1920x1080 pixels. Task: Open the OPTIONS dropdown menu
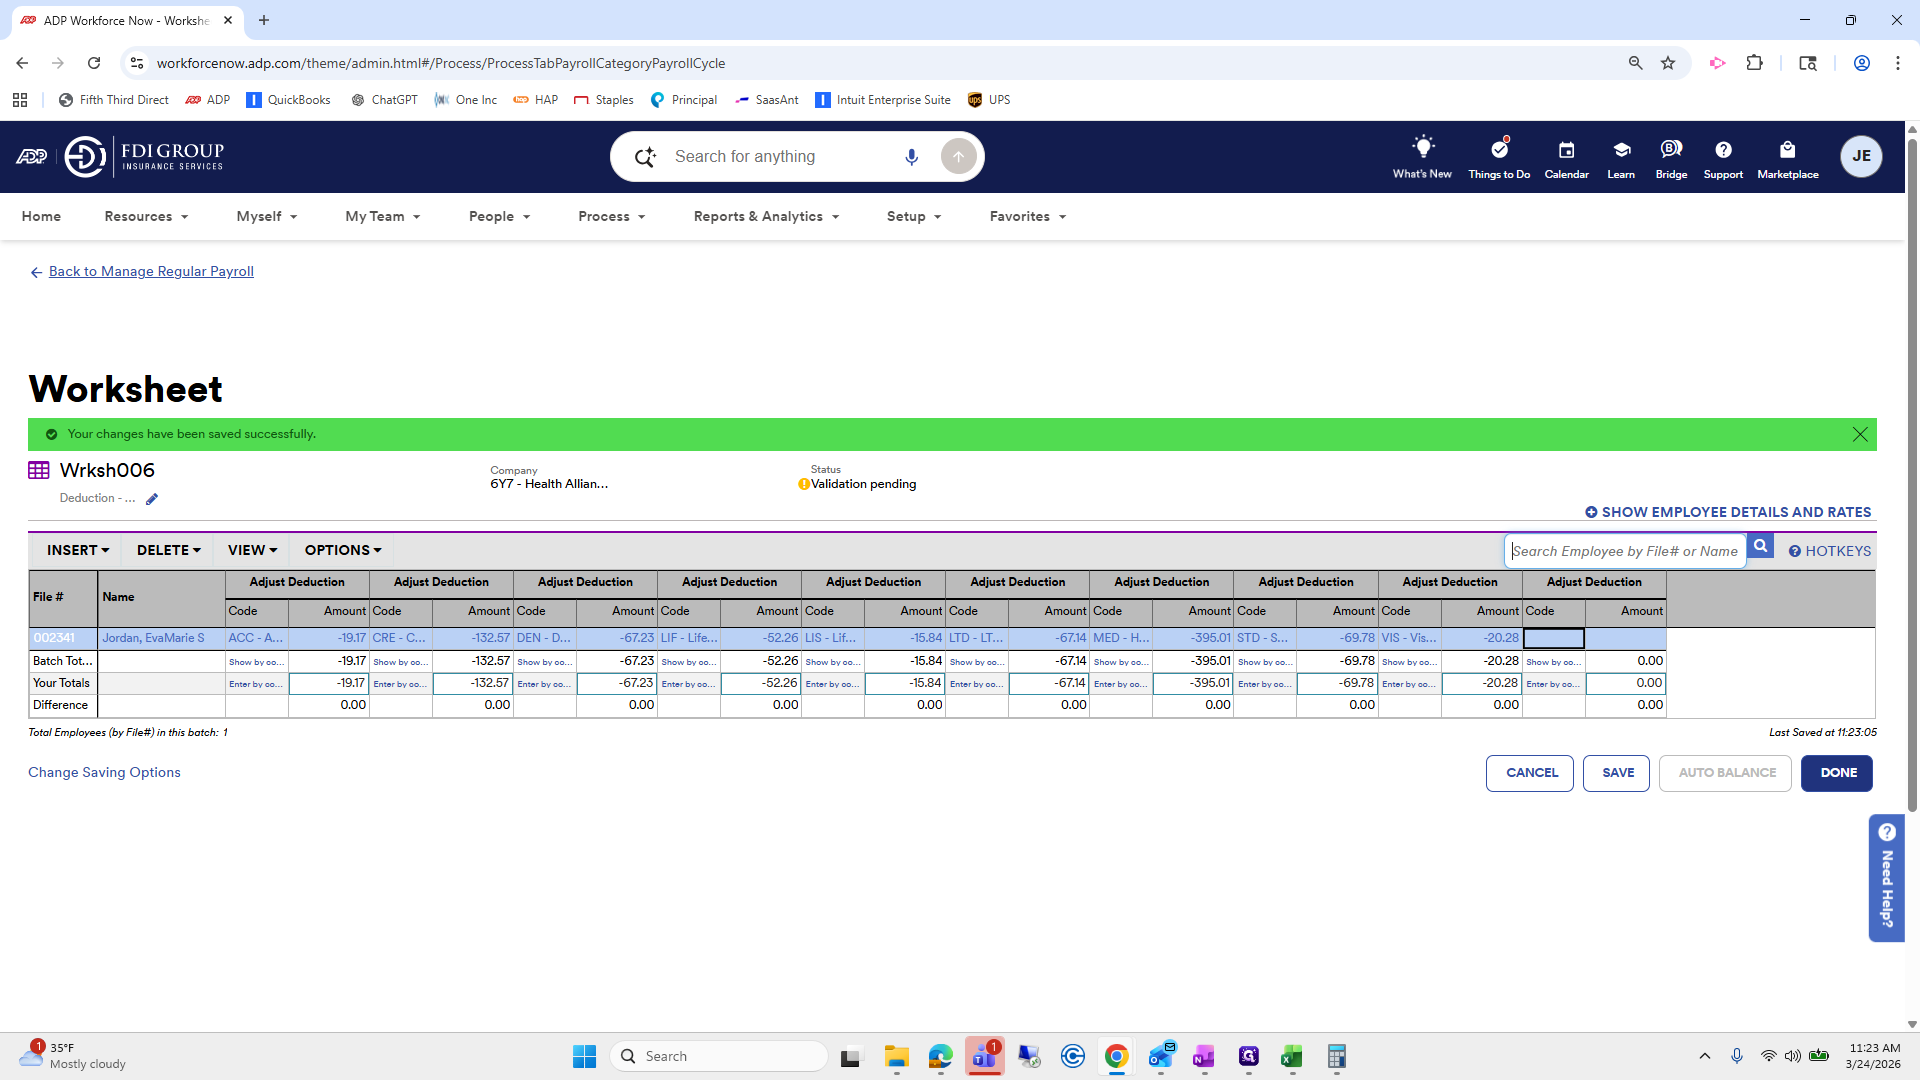point(342,550)
